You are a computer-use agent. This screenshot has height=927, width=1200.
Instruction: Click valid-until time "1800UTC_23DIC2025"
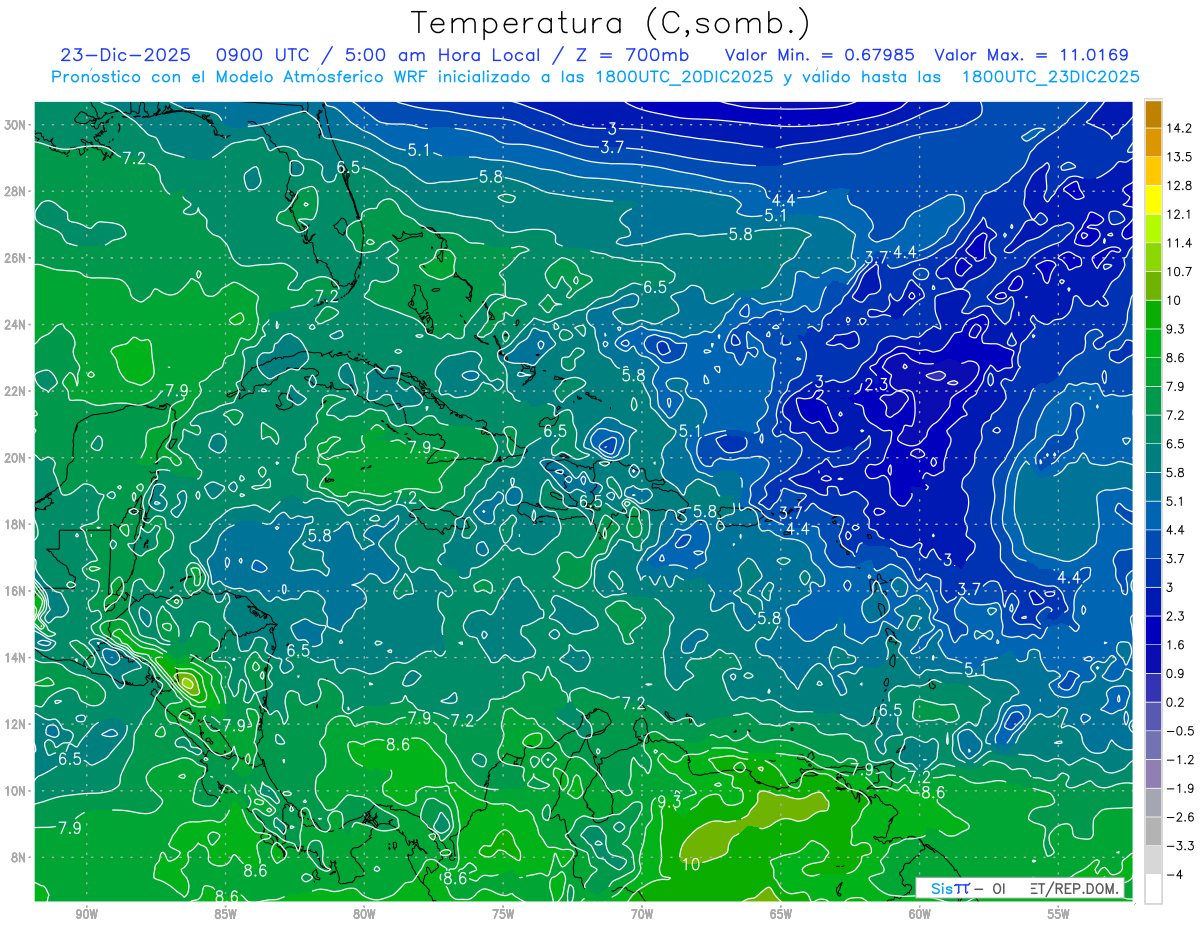coord(1050,76)
